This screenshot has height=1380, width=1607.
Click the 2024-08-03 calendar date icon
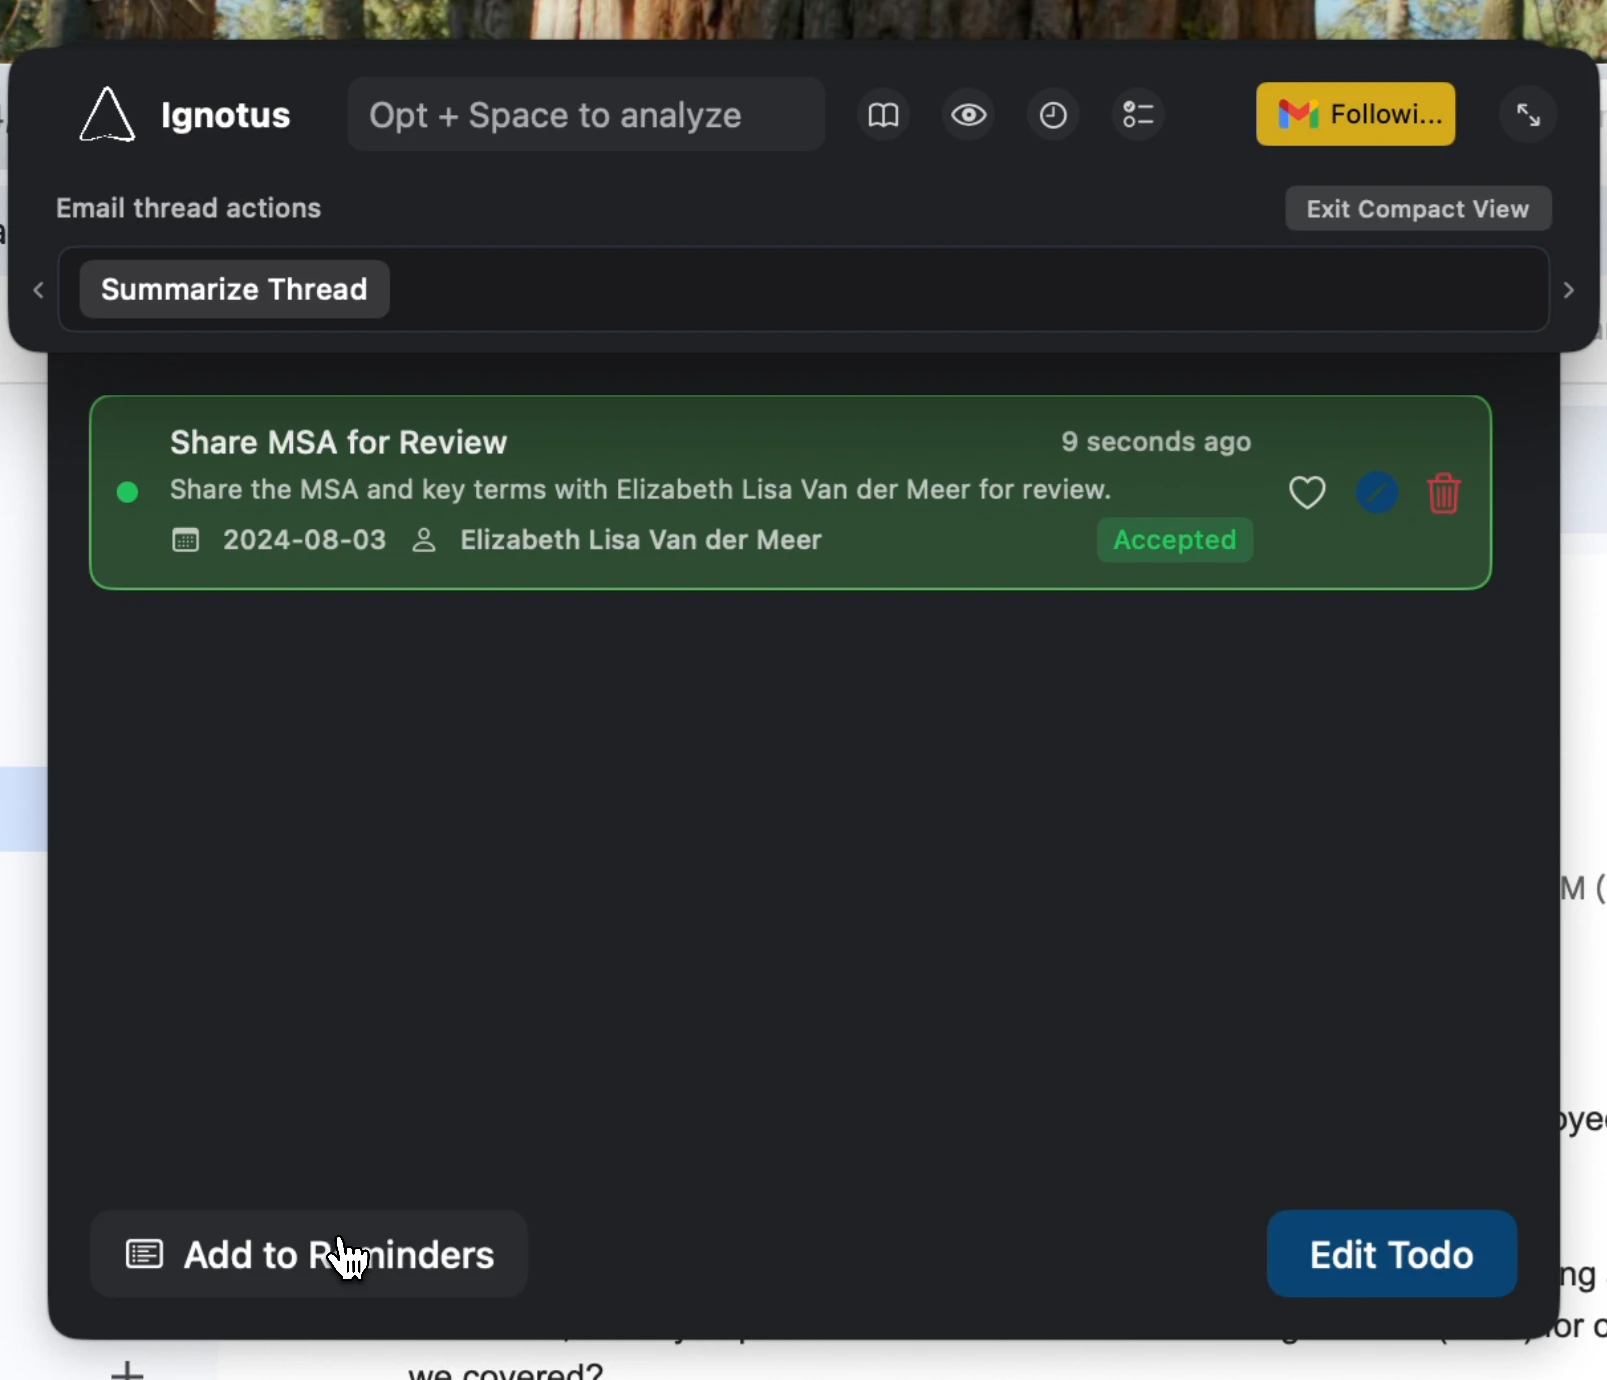pos(186,541)
